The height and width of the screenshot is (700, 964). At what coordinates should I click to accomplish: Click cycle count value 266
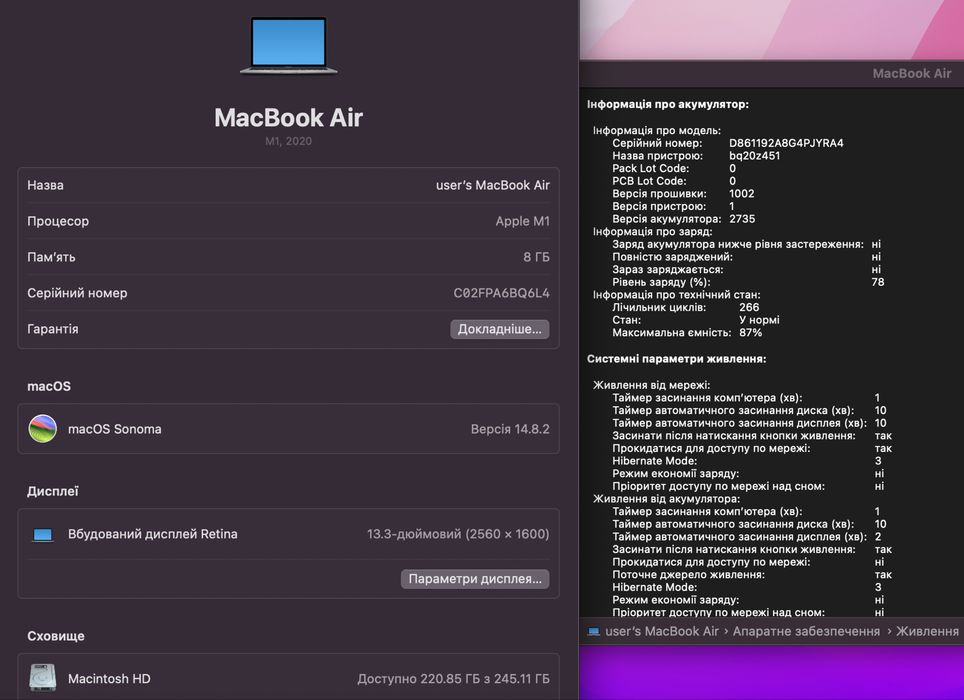[749, 307]
